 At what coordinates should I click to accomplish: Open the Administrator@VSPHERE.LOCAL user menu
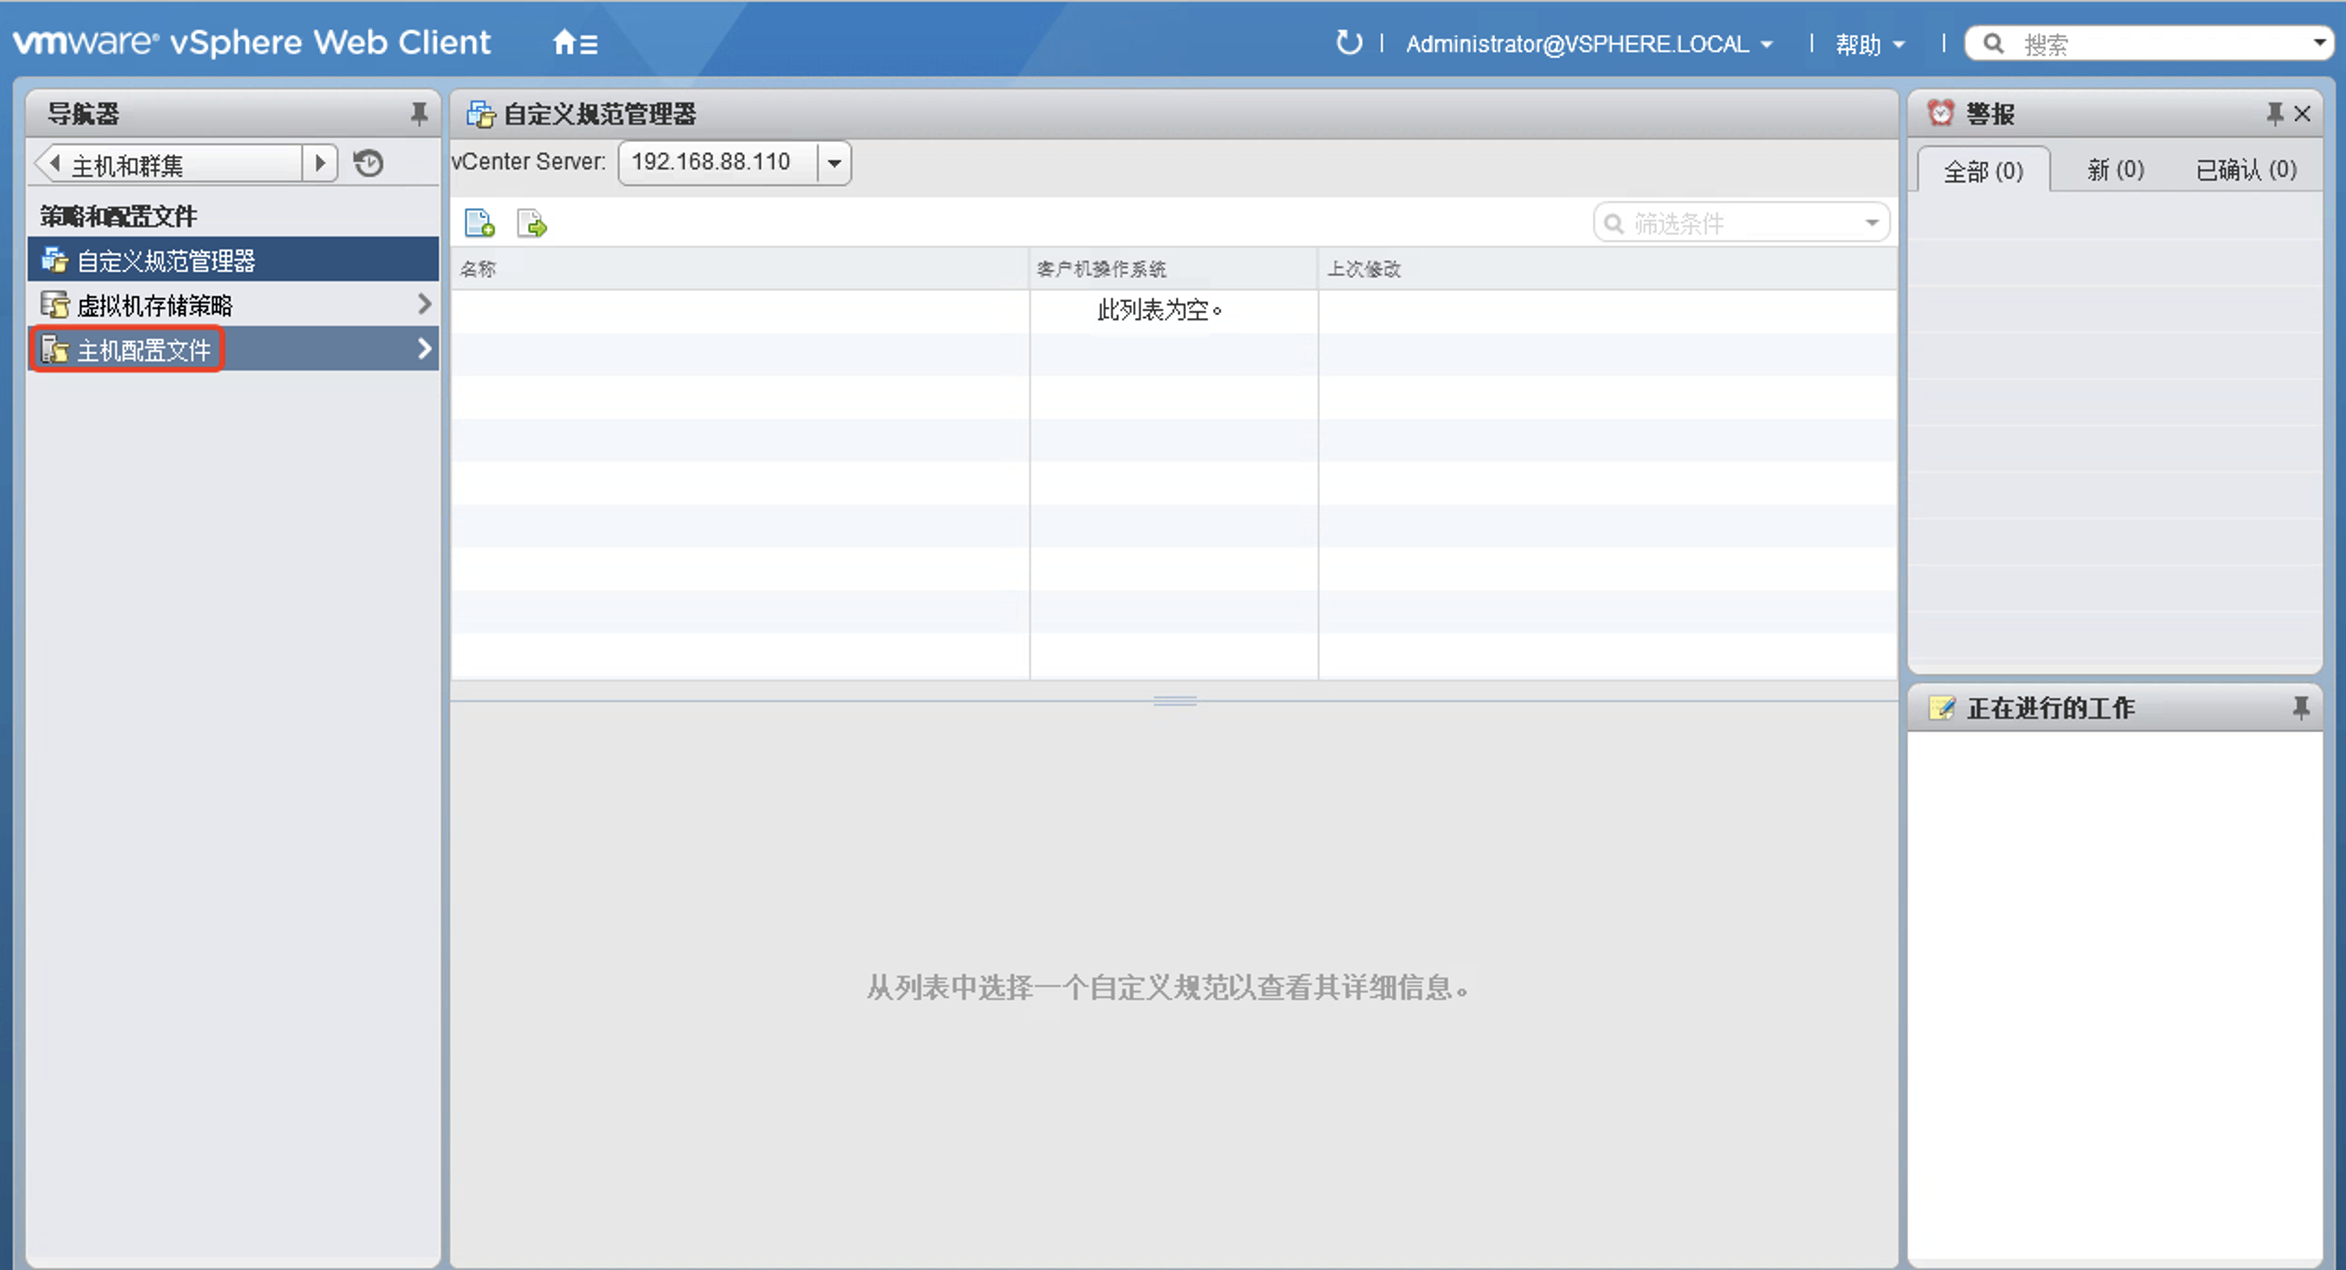coord(1590,44)
